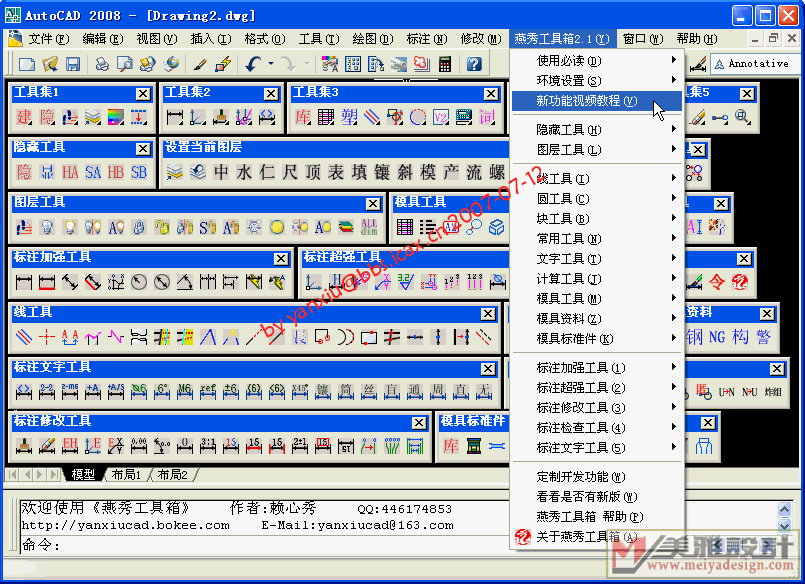Screen dimensions: 805x584
Task: Expand the 使用必读(D) submenu
Action: point(598,61)
